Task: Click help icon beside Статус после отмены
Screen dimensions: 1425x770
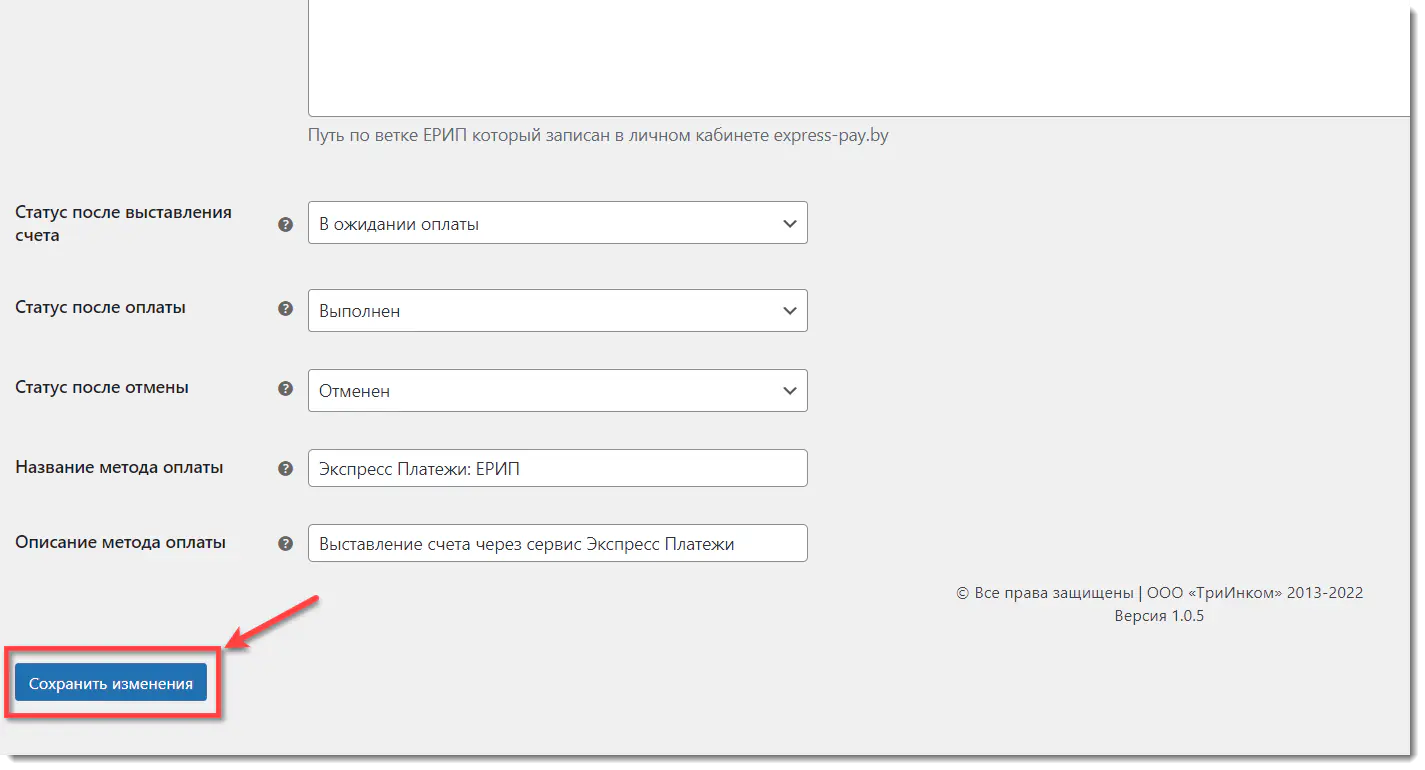Action: (285, 389)
